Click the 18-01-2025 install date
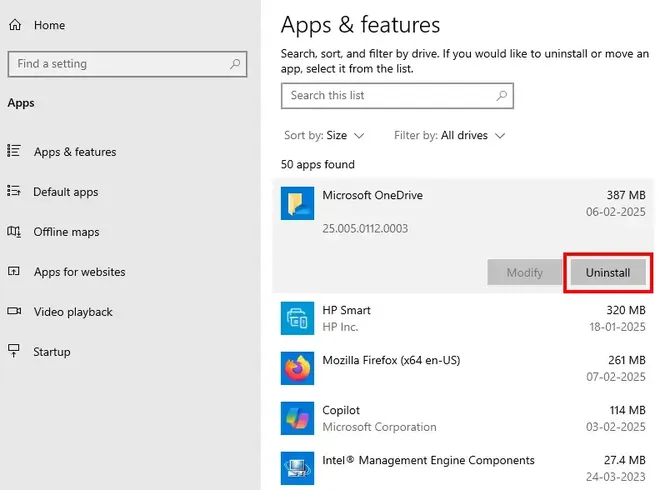Viewport: 660px width, 490px height. (x=617, y=327)
